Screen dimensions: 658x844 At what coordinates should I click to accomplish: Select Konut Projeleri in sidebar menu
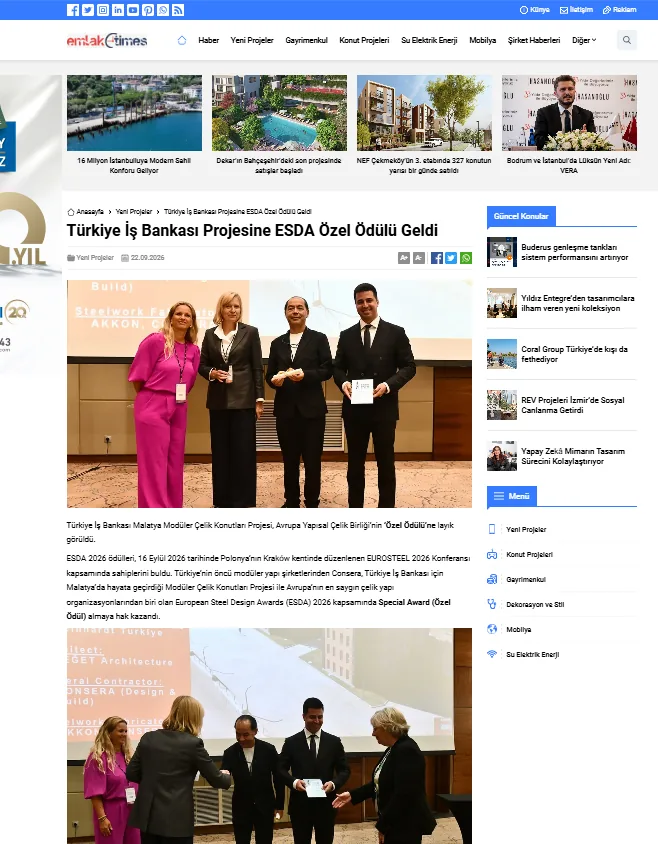(x=529, y=554)
